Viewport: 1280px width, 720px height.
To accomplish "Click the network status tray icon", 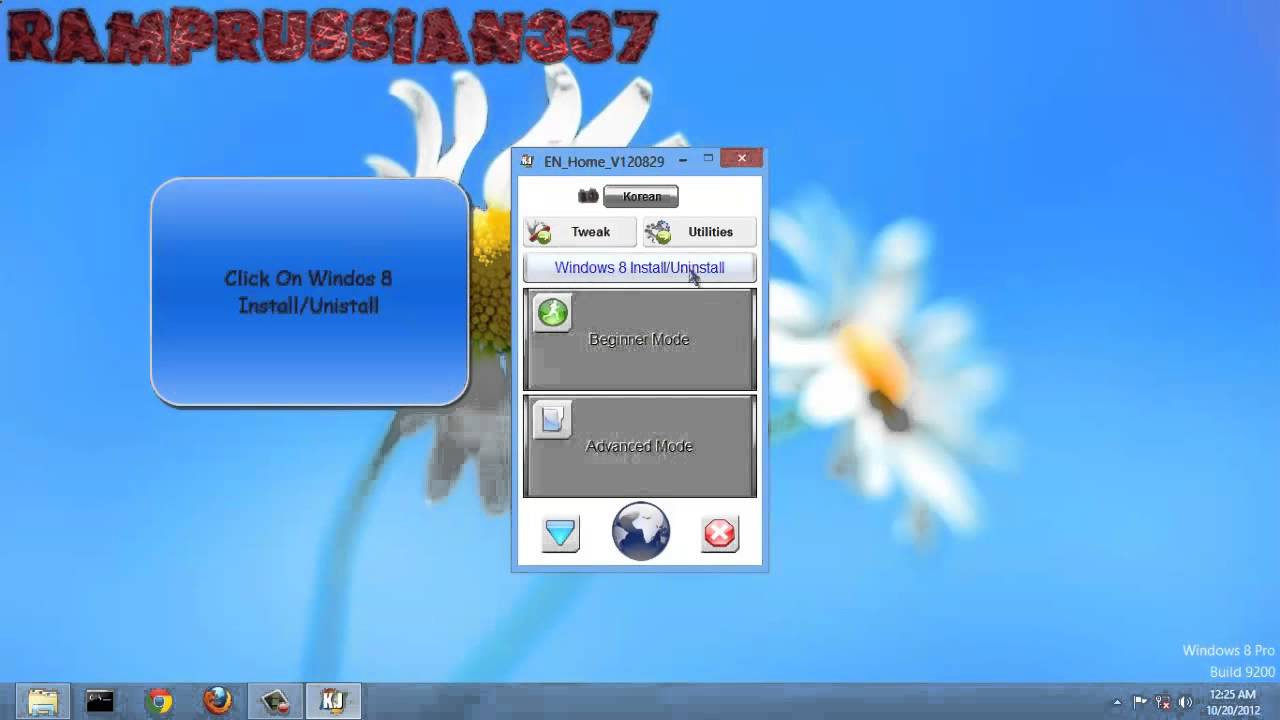I will (1163, 702).
